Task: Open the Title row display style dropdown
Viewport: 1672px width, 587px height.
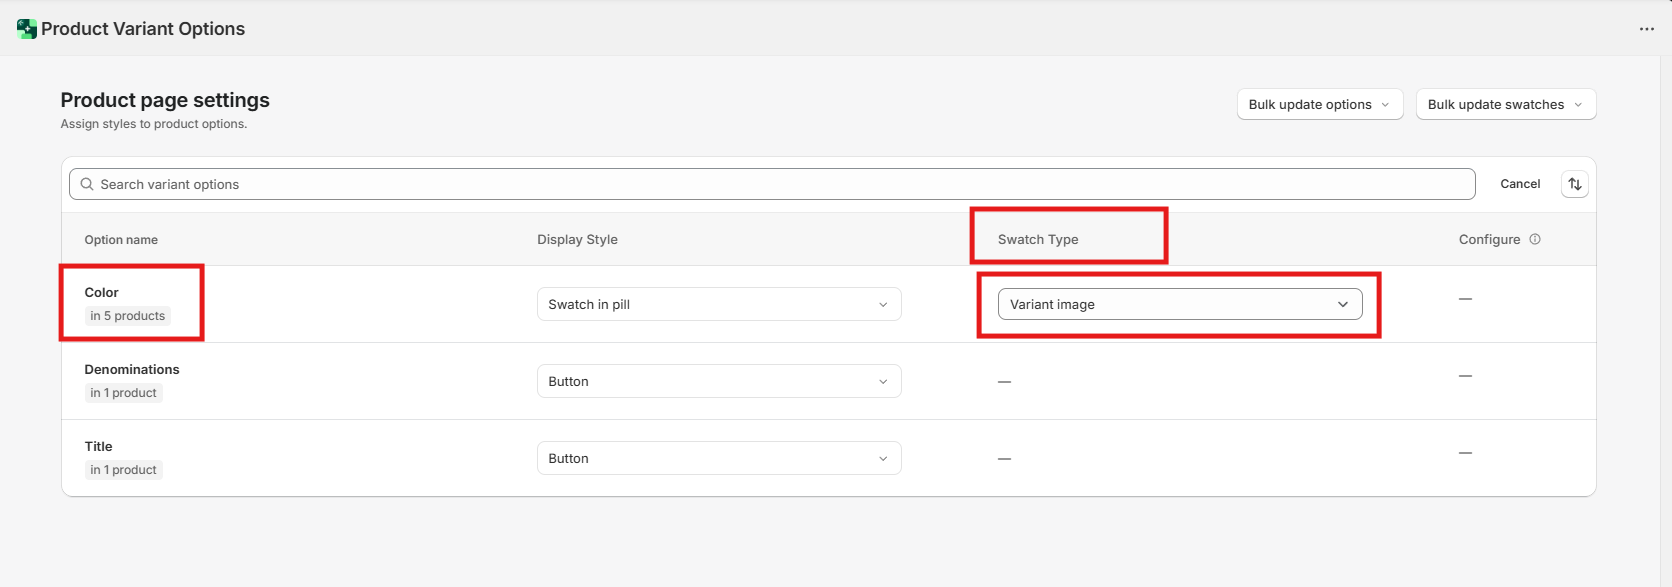Action: click(718, 458)
